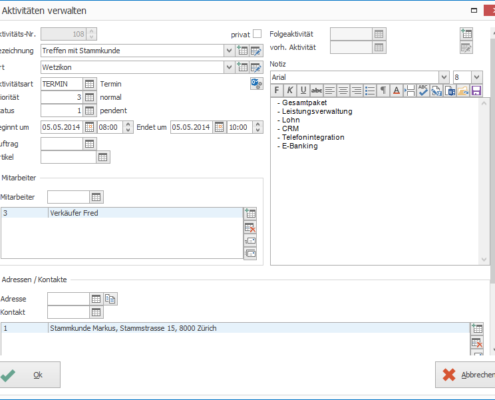The height and width of the screenshot is (400, 495).
Task: Open lookup for Artikel field
Action: click(x=103, y=157)
